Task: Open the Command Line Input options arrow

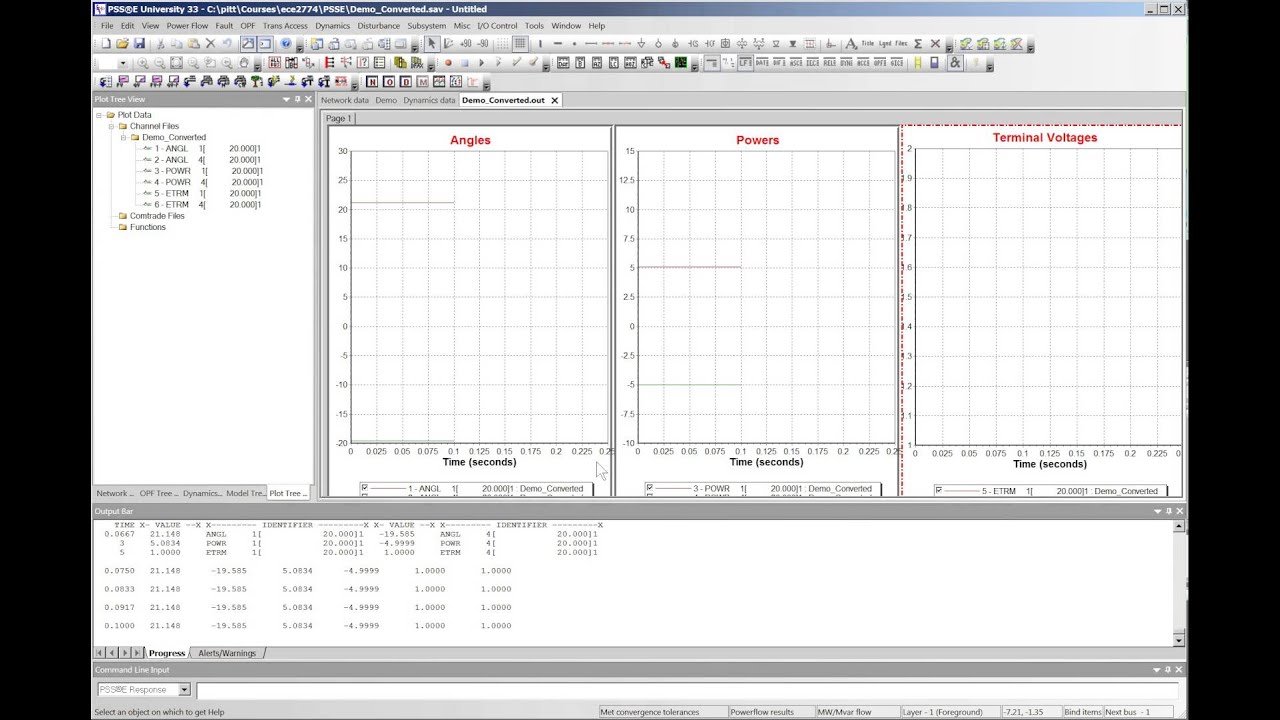Action: (x=1157, y=669)
